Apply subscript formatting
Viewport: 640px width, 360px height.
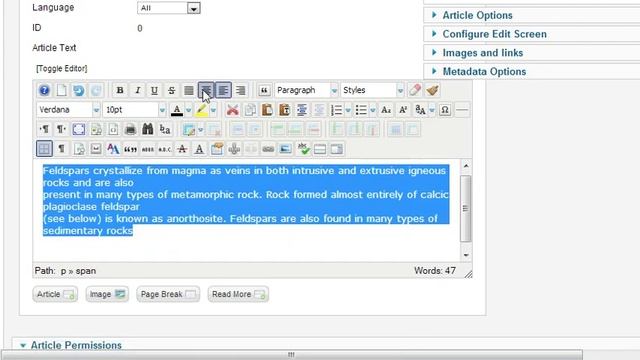coord(386,110)
